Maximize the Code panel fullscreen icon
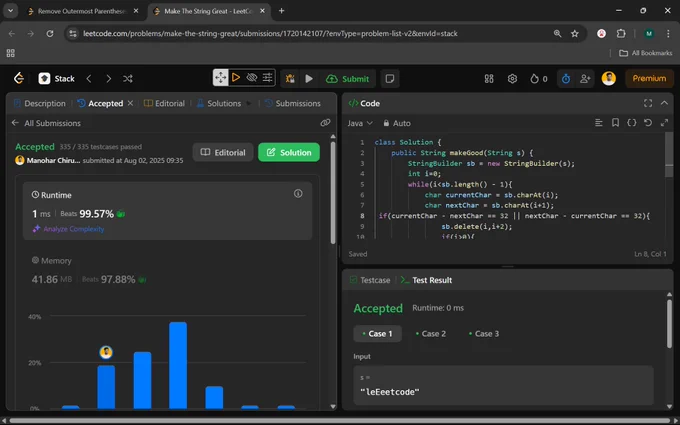This screenshot has height=425, width=680. [648, 103]
